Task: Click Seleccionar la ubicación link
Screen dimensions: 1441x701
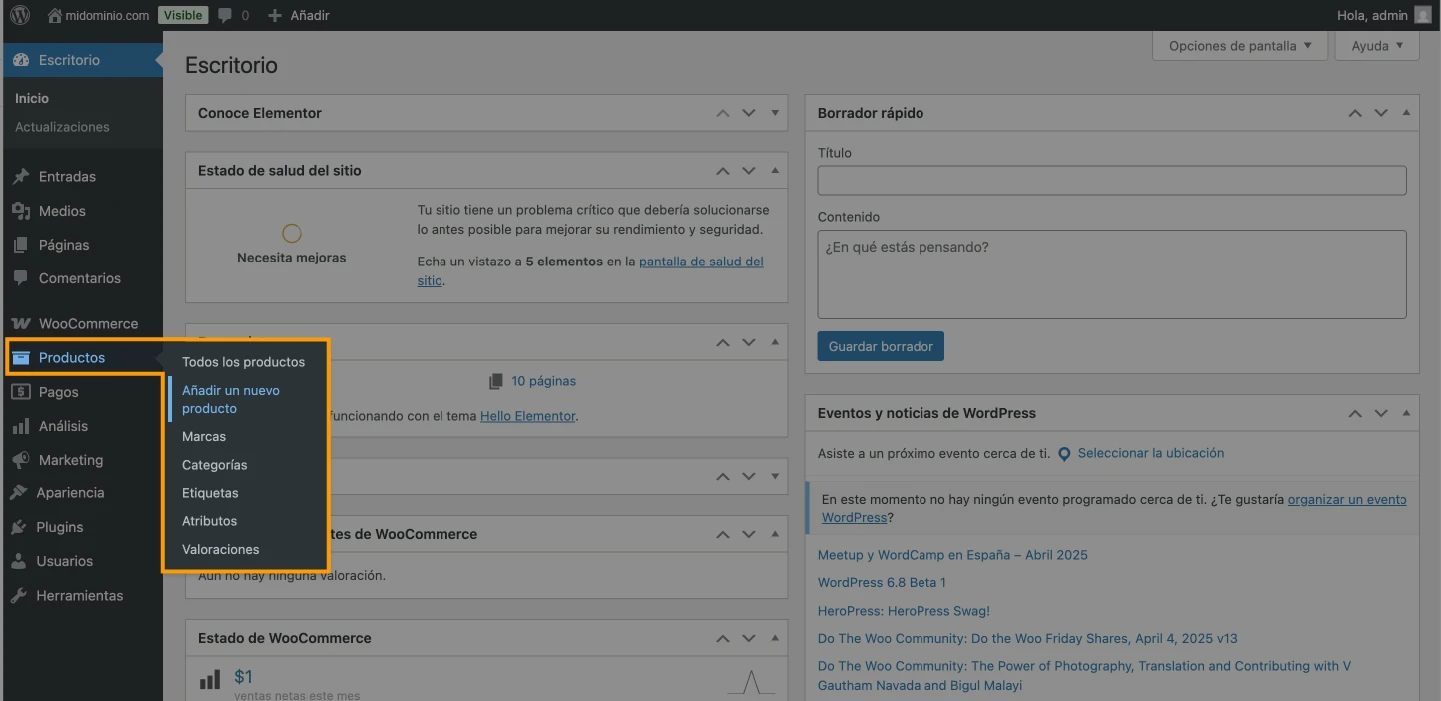Action: point(1151,453)
